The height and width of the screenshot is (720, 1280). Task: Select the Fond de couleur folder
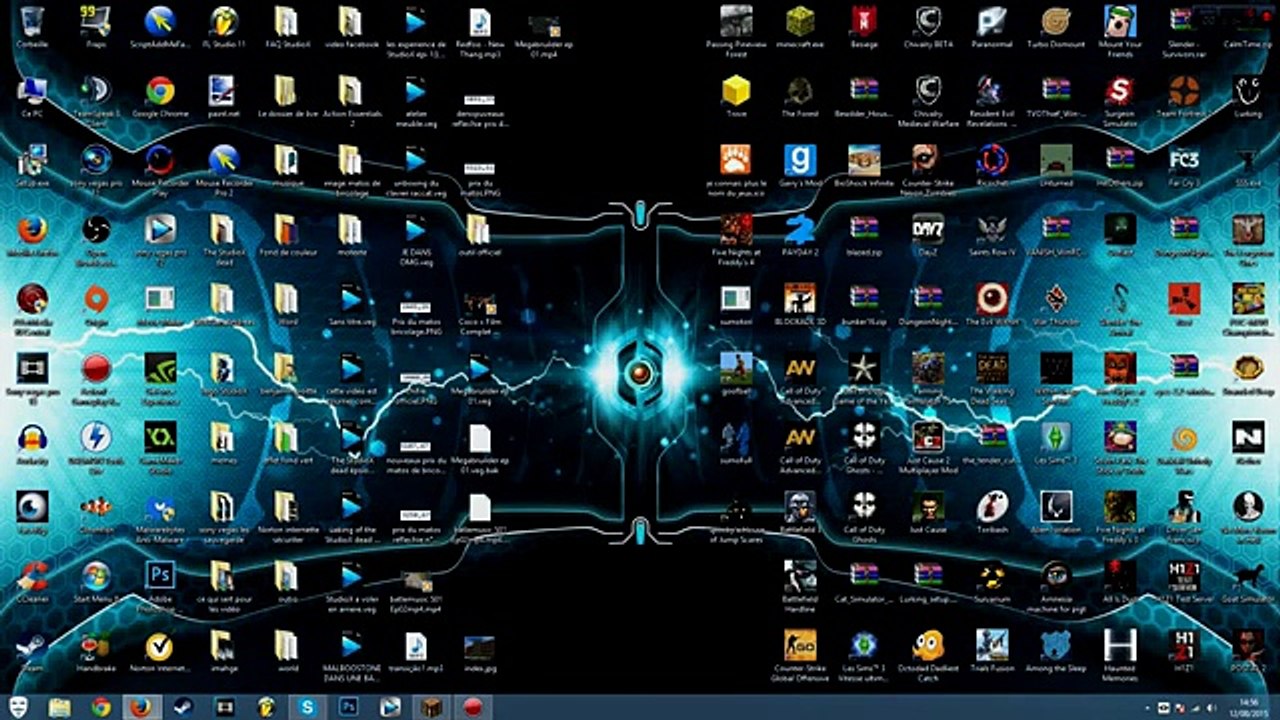pyautogui.click(x=286, y=229)
